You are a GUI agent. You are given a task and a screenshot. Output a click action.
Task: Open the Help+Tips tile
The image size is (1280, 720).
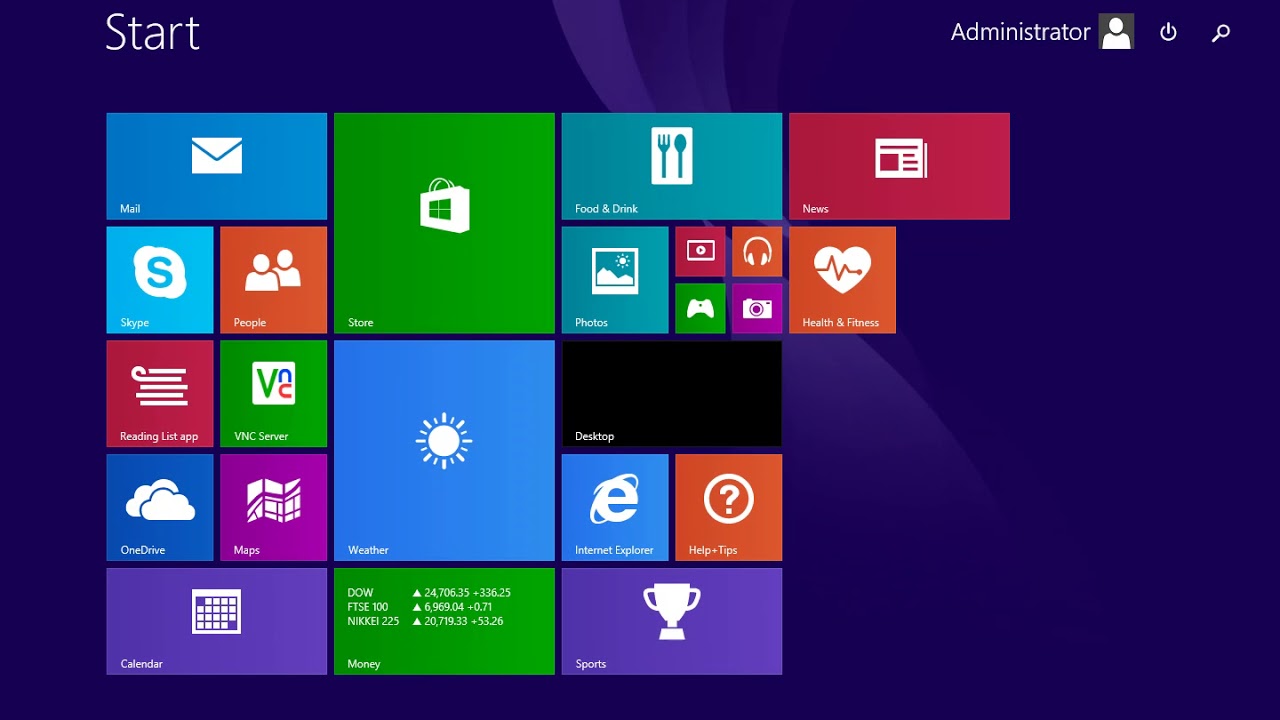[729, 508]
